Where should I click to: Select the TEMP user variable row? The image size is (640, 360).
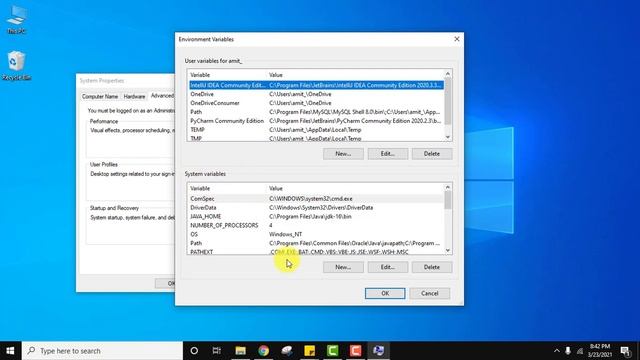(x=316, y=130)
